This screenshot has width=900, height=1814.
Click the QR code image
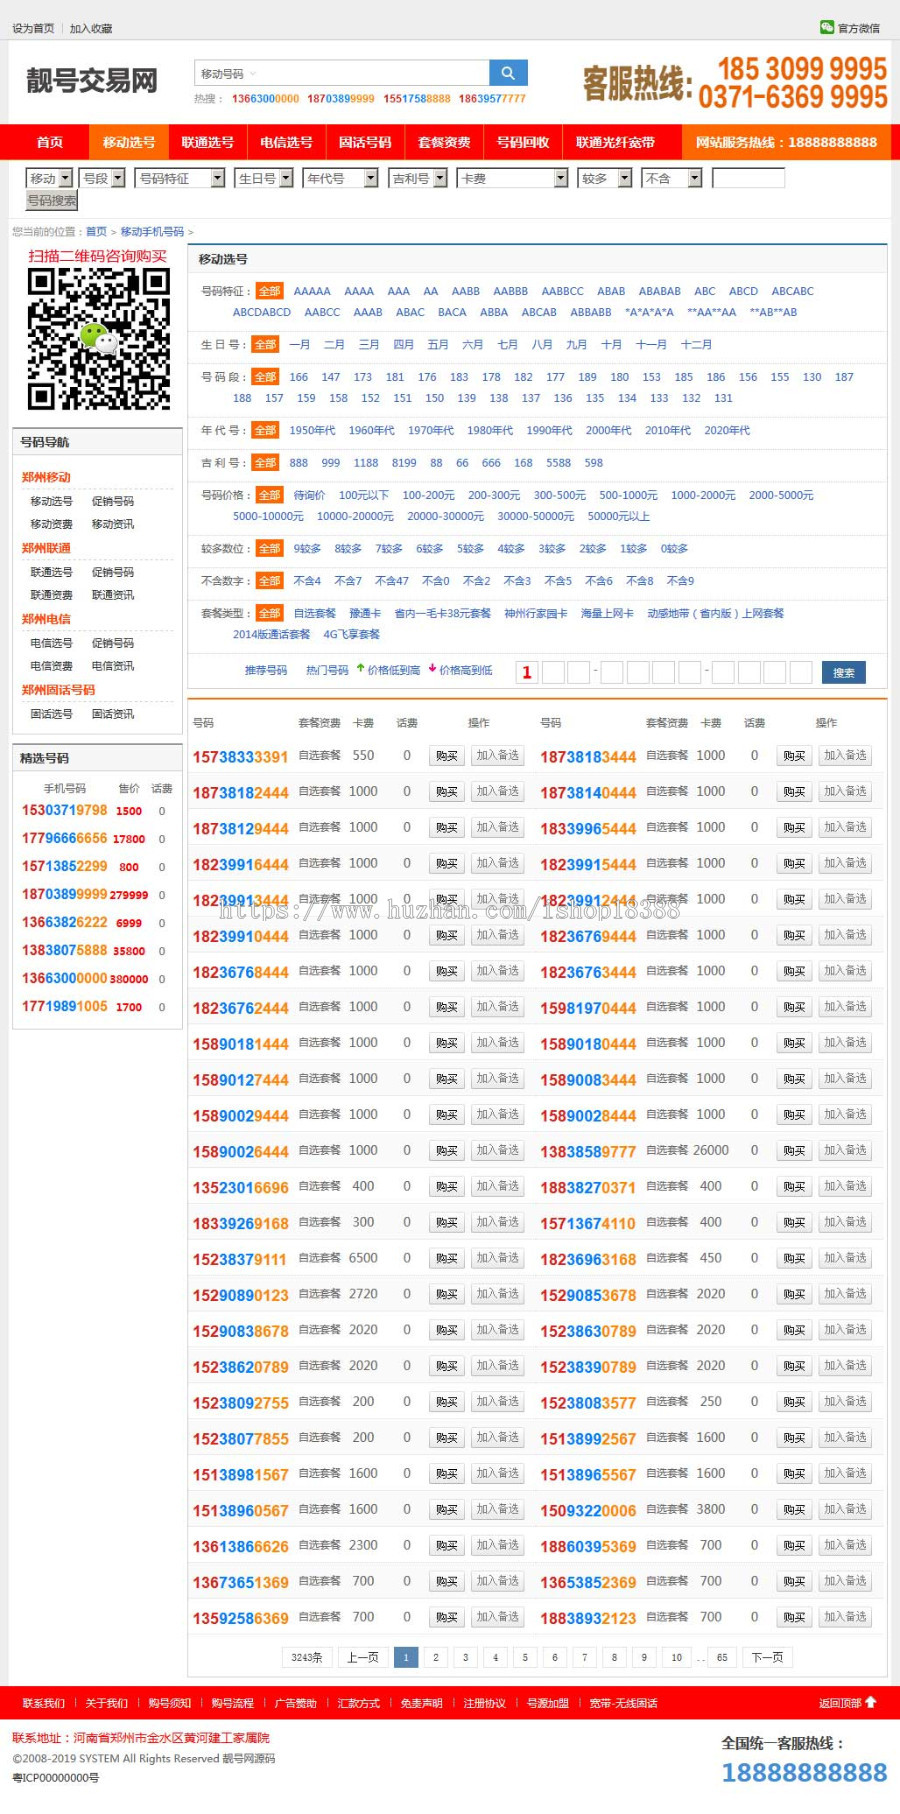coord(99,340)
